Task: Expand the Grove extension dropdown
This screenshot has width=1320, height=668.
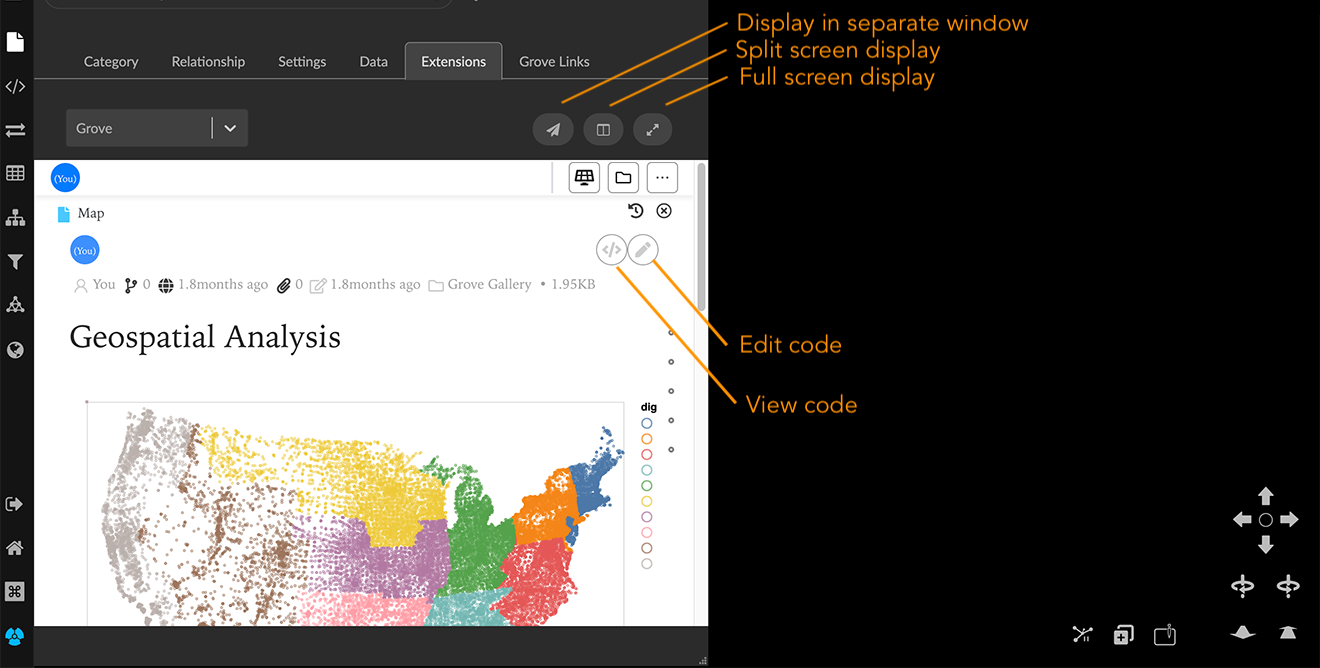Action: click(230, 128)
